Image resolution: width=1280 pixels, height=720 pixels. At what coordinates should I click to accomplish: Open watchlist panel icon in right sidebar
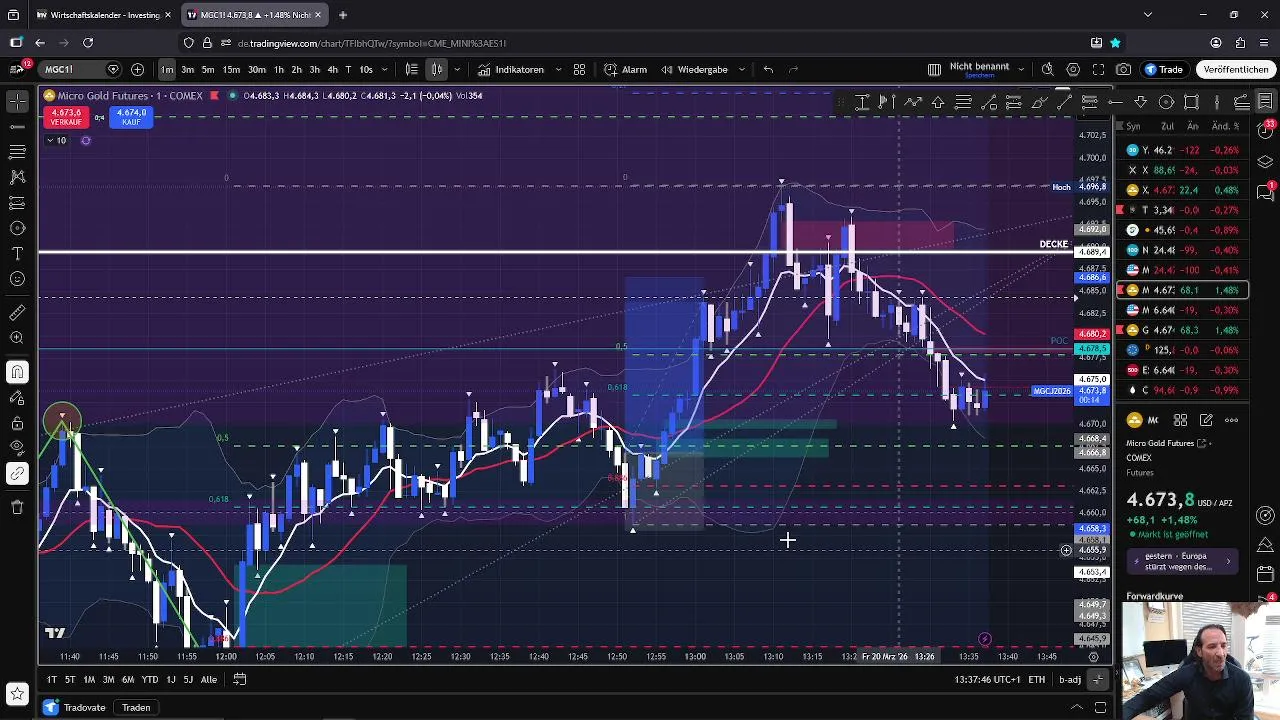(1265, 102)
